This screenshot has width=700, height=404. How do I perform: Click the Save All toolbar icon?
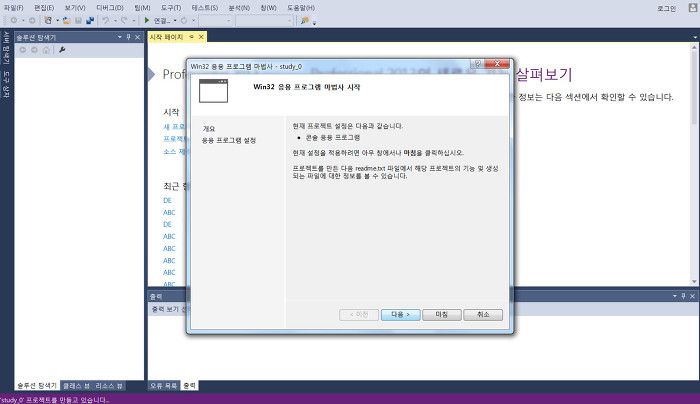pos(90,21)
